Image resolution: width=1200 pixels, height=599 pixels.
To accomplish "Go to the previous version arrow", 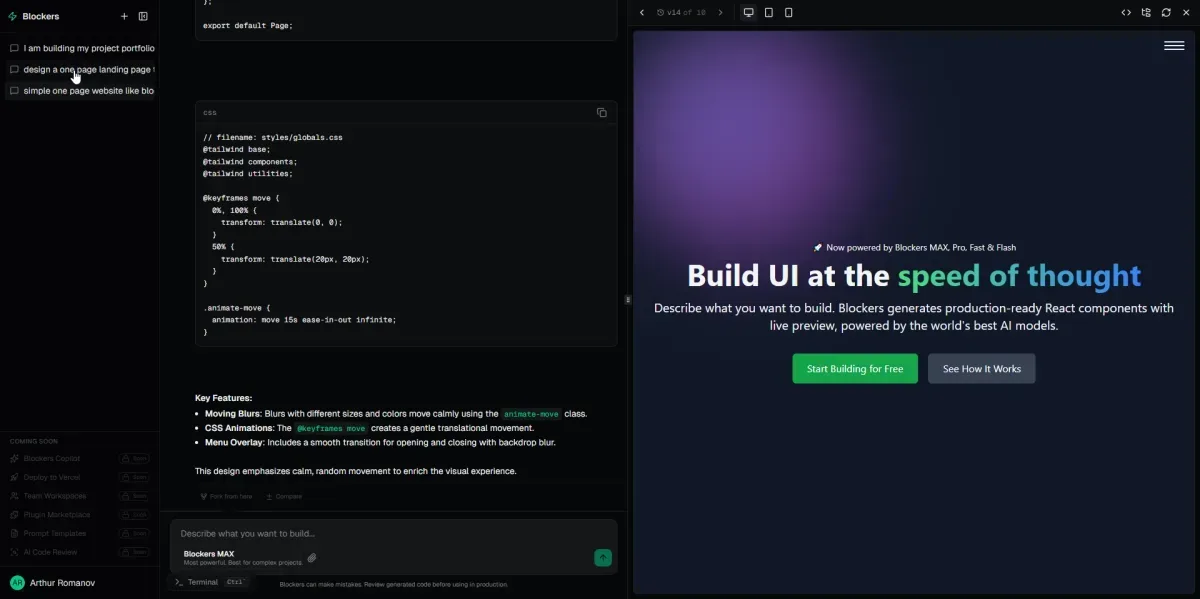I will point(642,13).
